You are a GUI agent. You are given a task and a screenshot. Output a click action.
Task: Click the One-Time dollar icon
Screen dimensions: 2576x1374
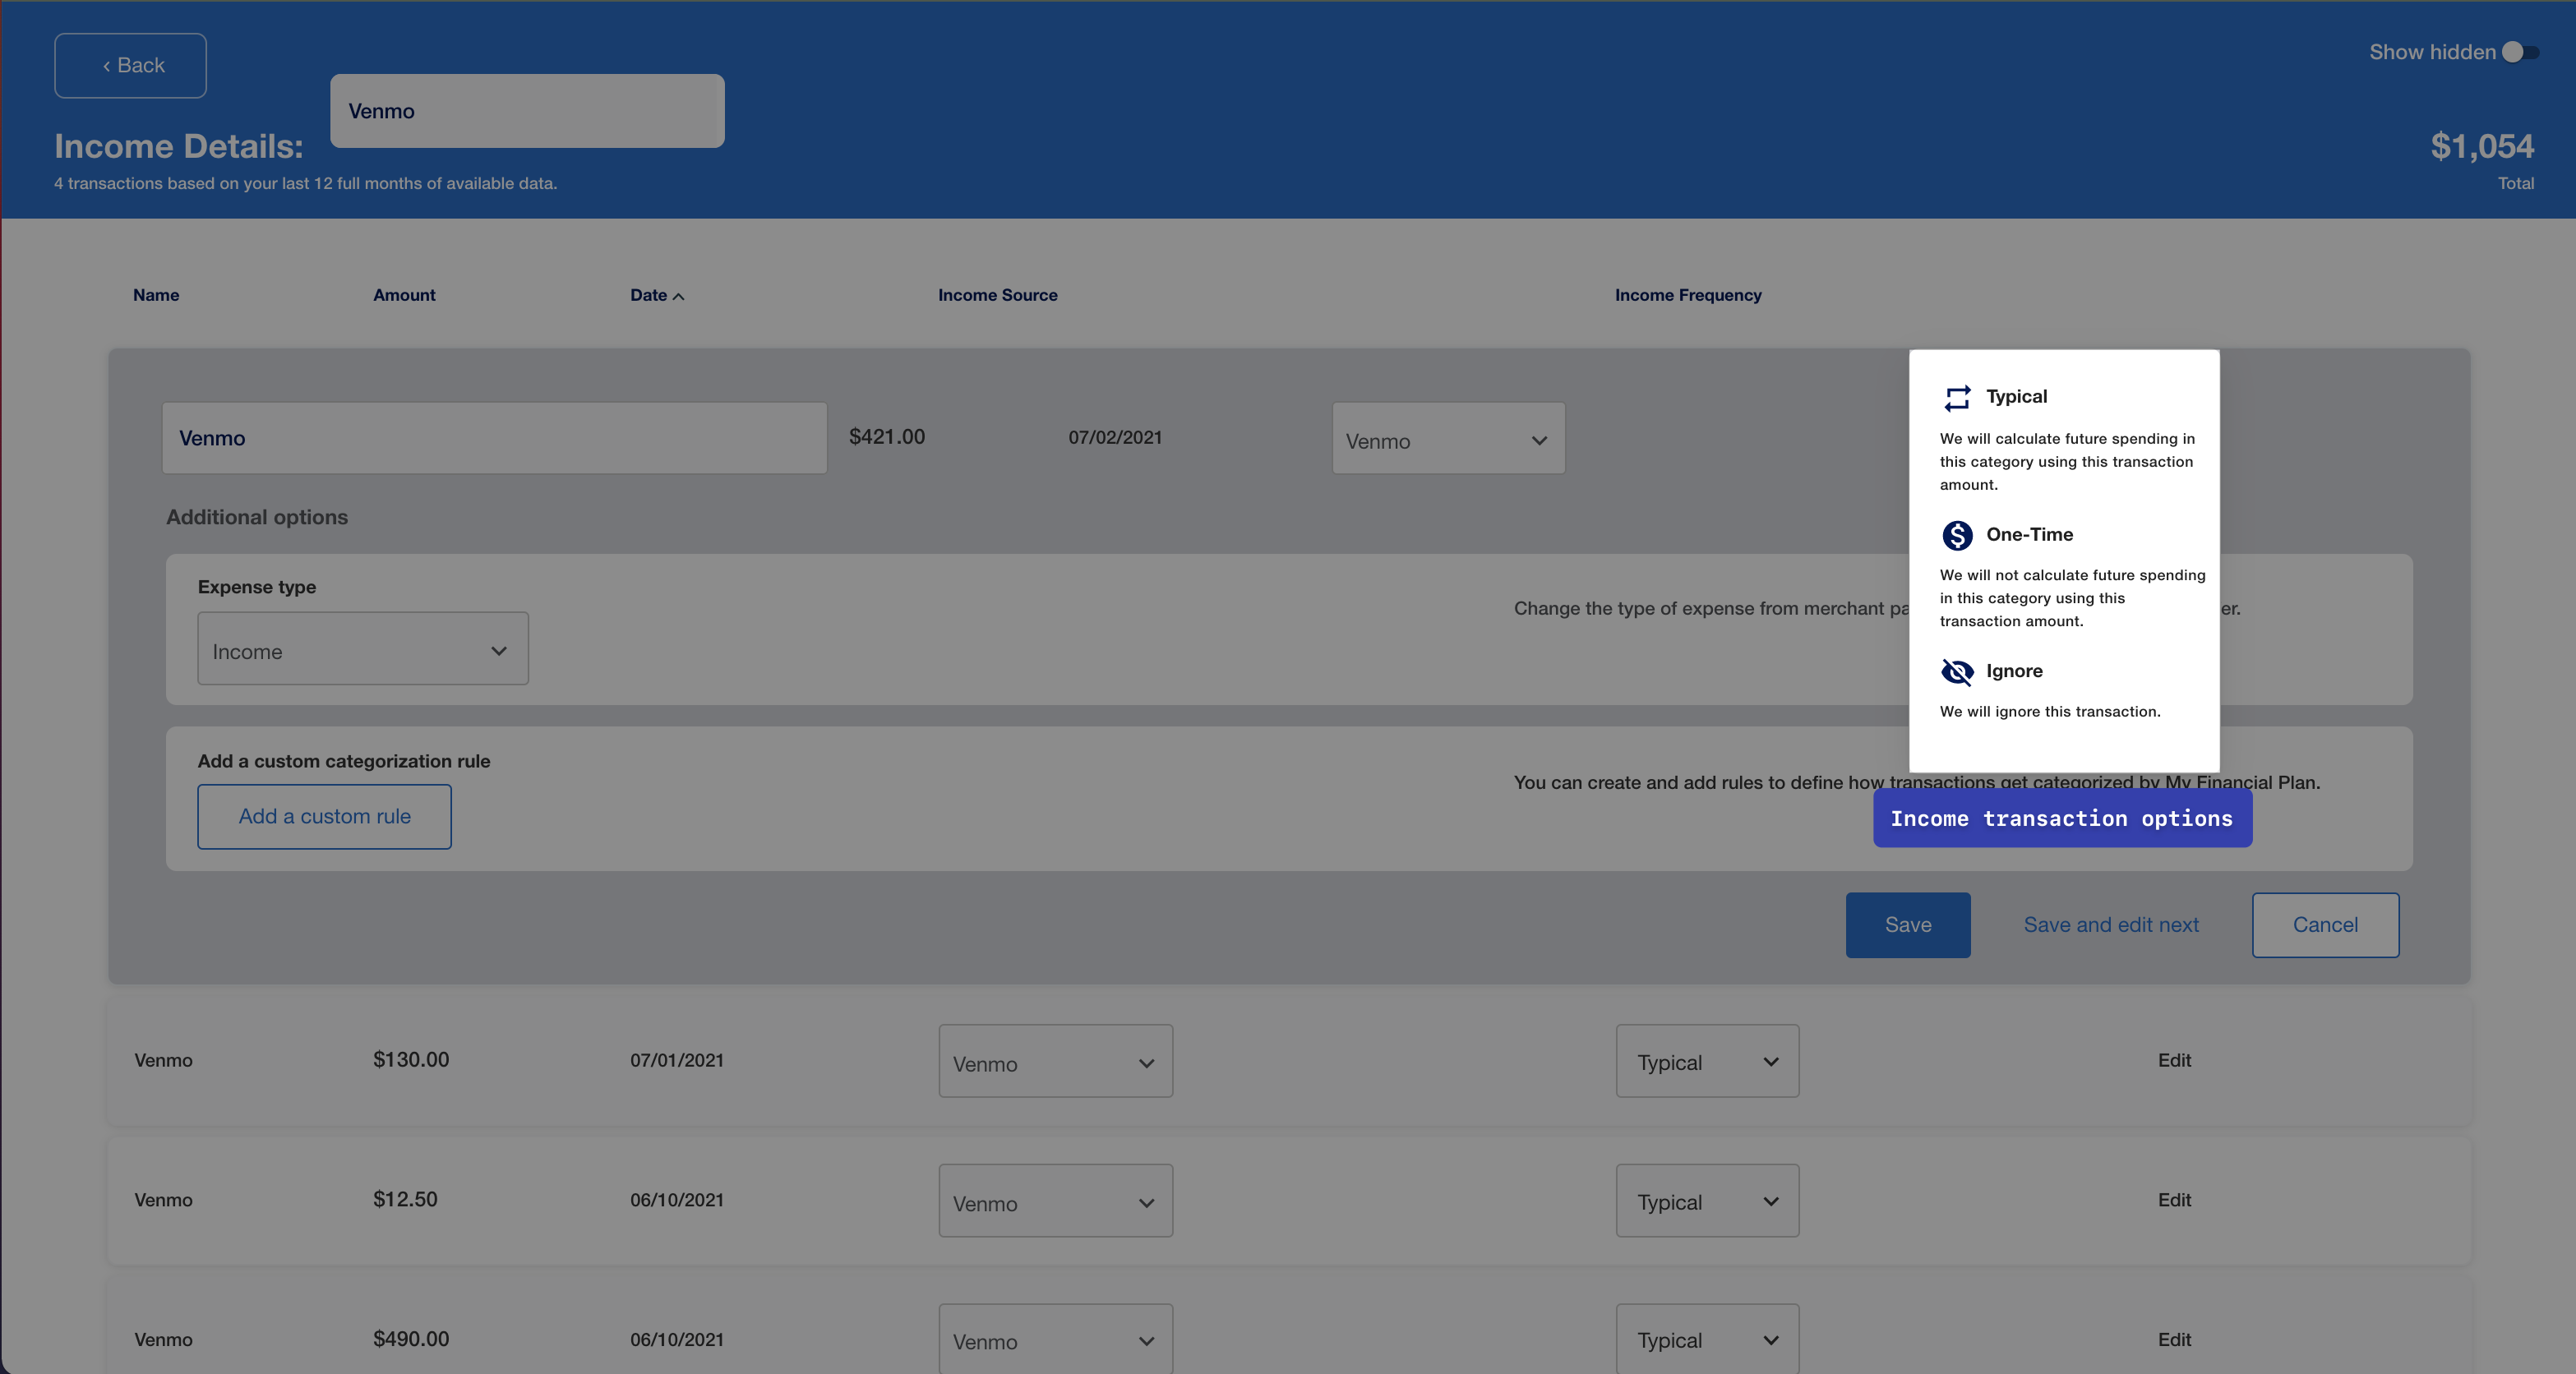(1956, 535)
